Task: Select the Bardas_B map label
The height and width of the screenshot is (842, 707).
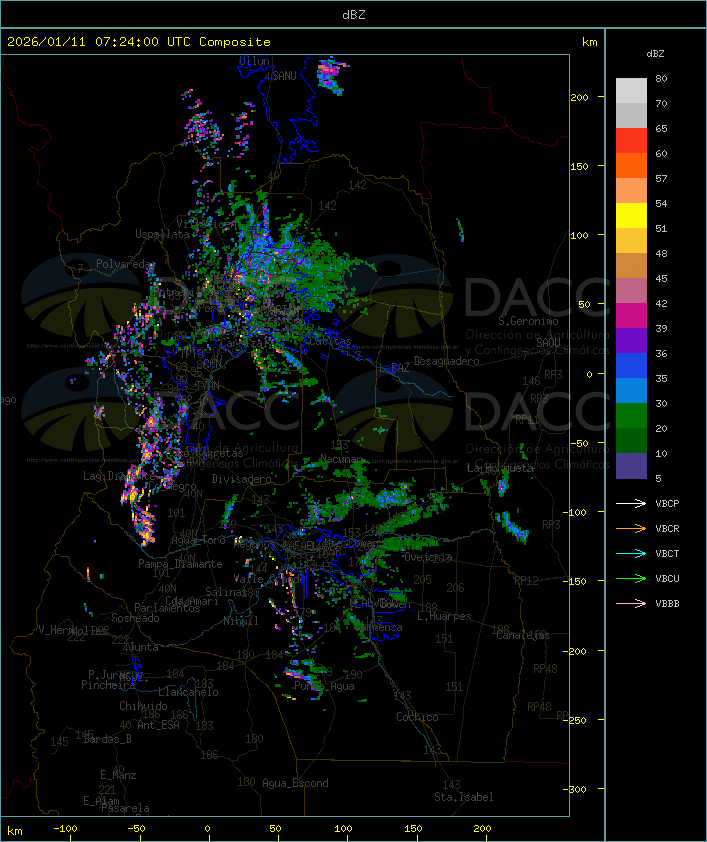Action: click(107, 739)
